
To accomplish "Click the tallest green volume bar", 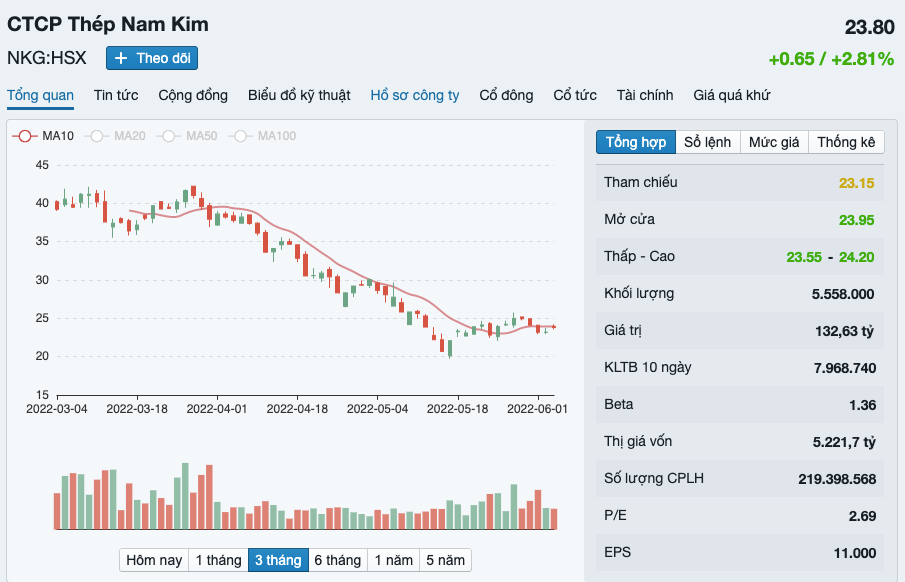I will [x=185, y=496].
